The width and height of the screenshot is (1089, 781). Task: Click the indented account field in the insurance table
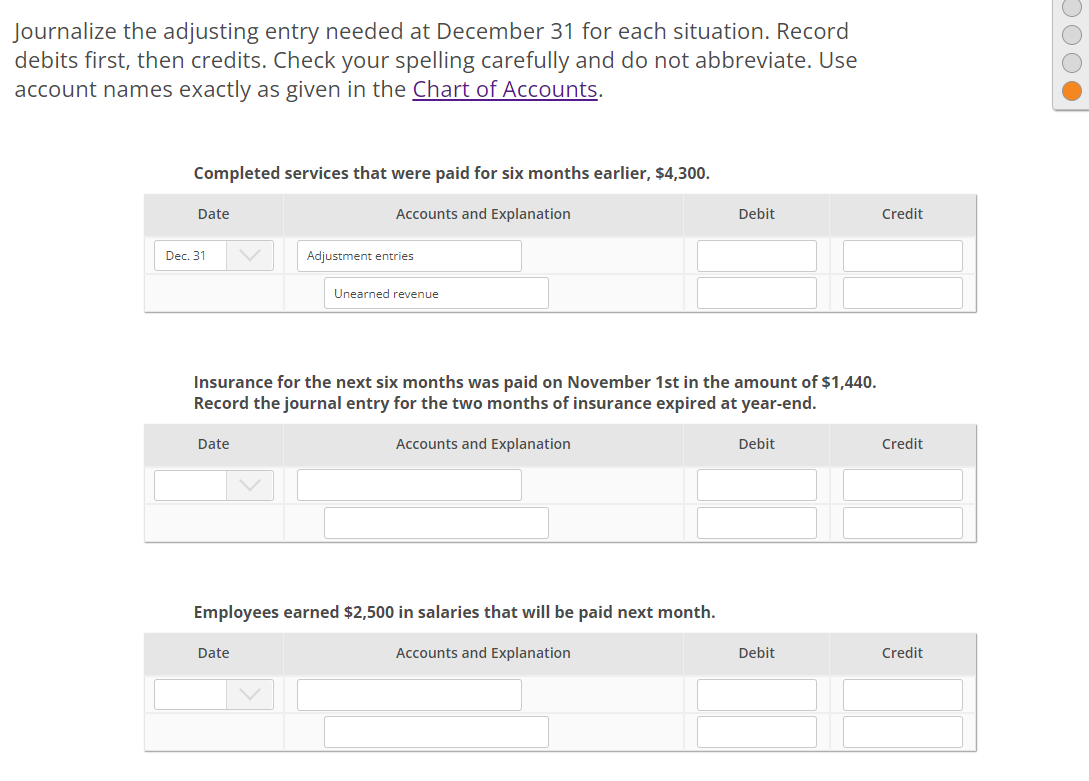(436, 521)
